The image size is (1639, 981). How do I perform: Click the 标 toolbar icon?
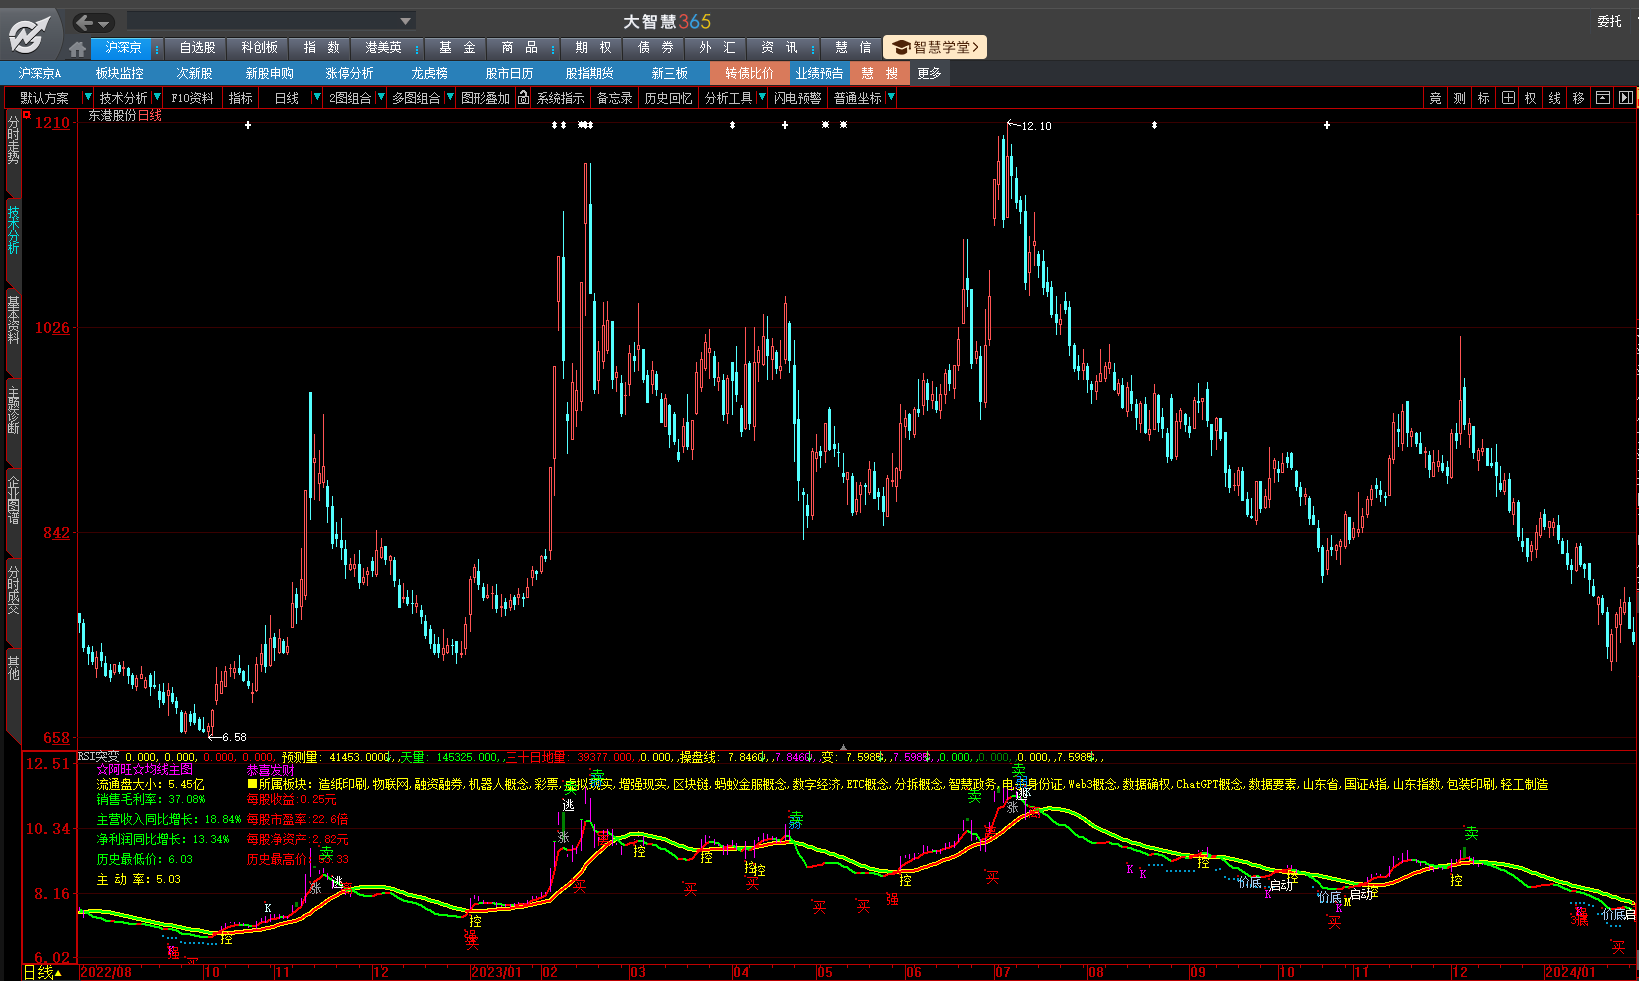click(x=1483, y=98)
